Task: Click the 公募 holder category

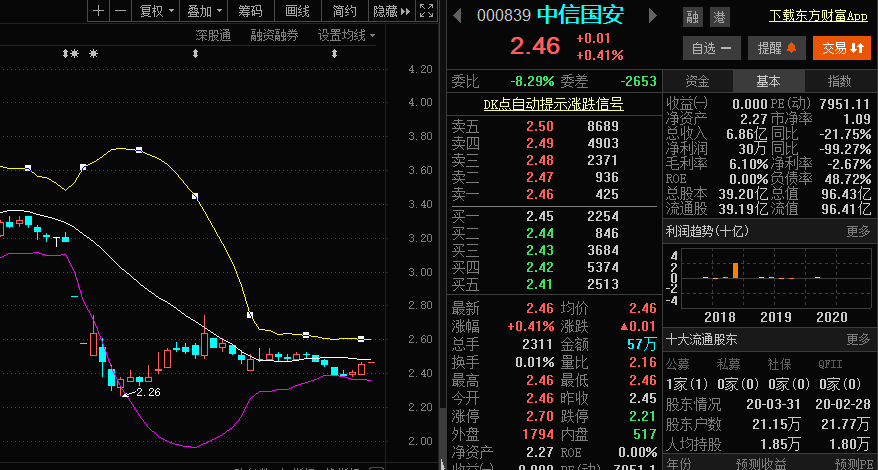Action: pyautogui.click(x=678, y=364)
